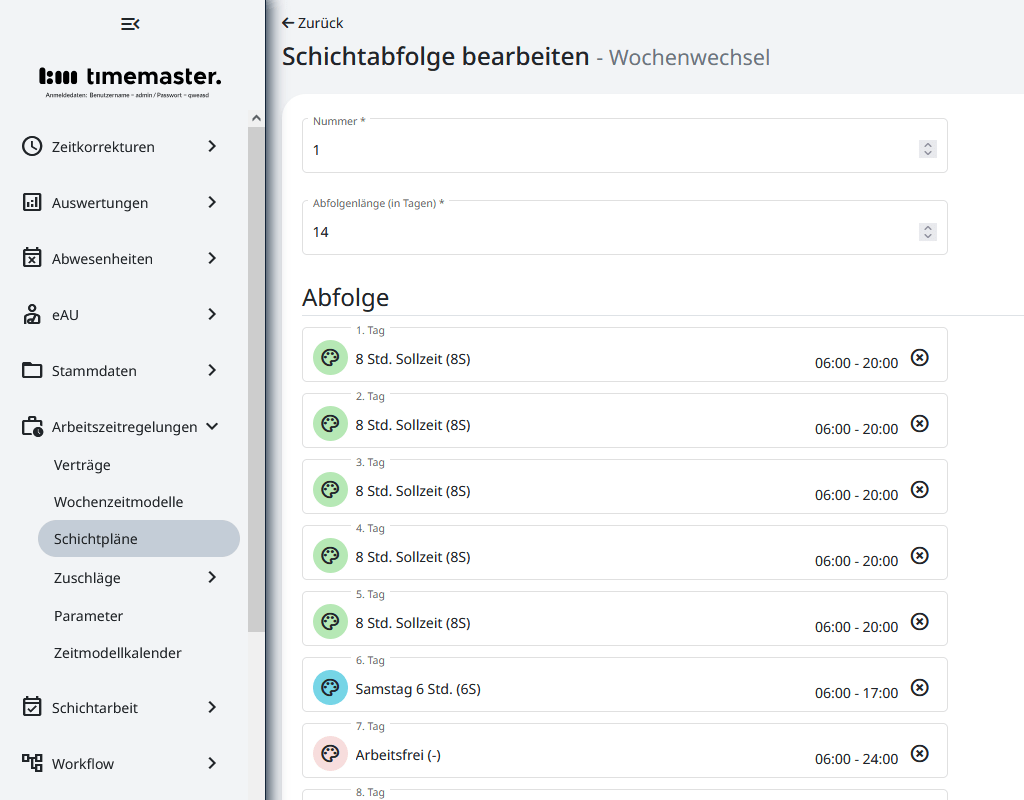The height and width of the screenshot is (800, 1024).
Task: Select the Auswertungen chart icon
Action: click(x=31, y=202)
